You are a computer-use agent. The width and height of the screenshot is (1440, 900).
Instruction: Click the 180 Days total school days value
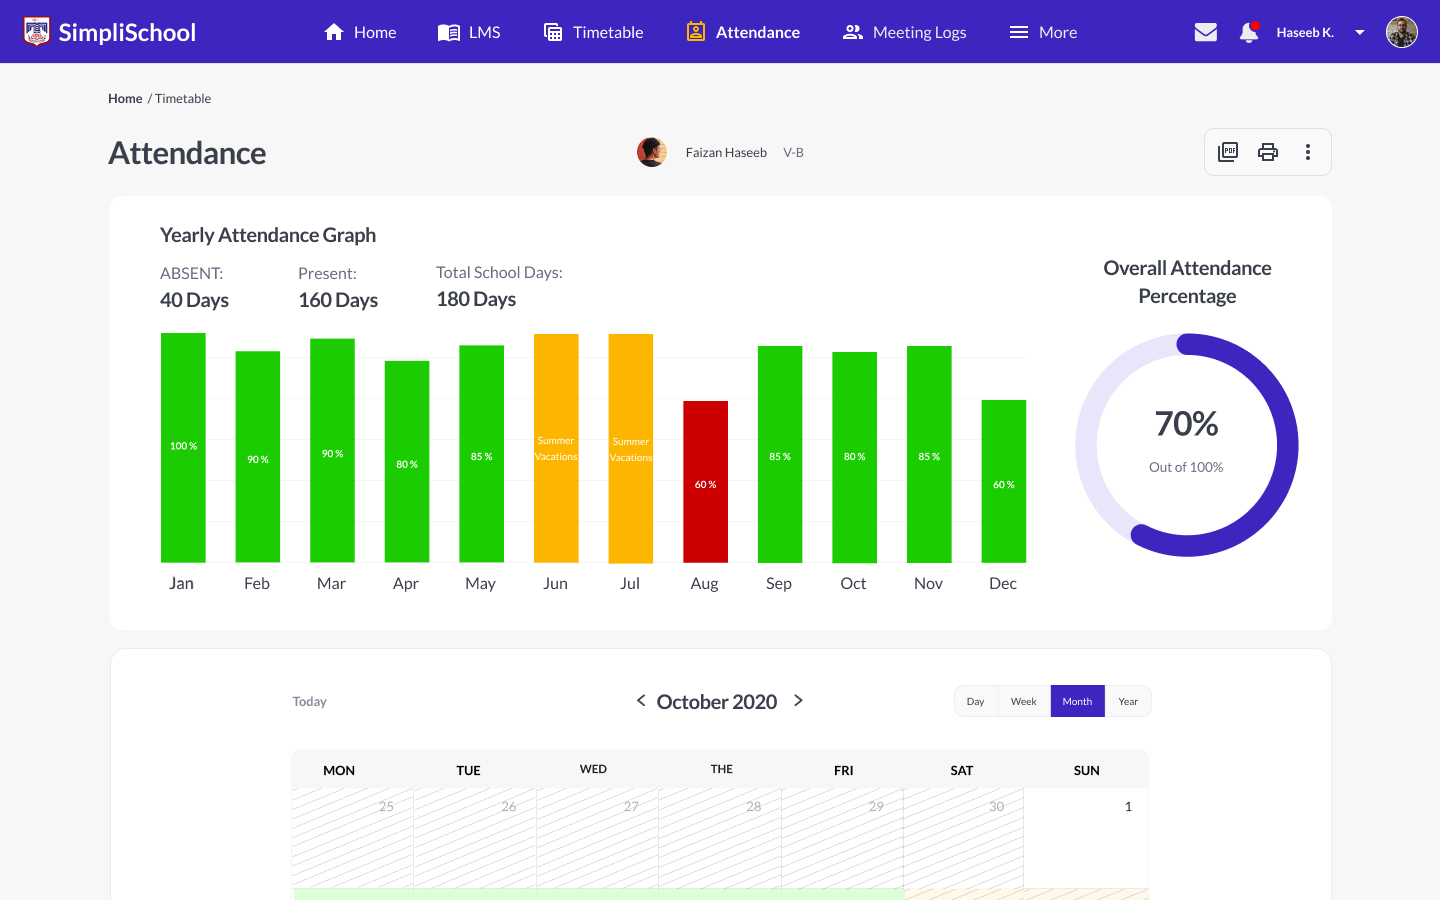[x=476, y=299]
